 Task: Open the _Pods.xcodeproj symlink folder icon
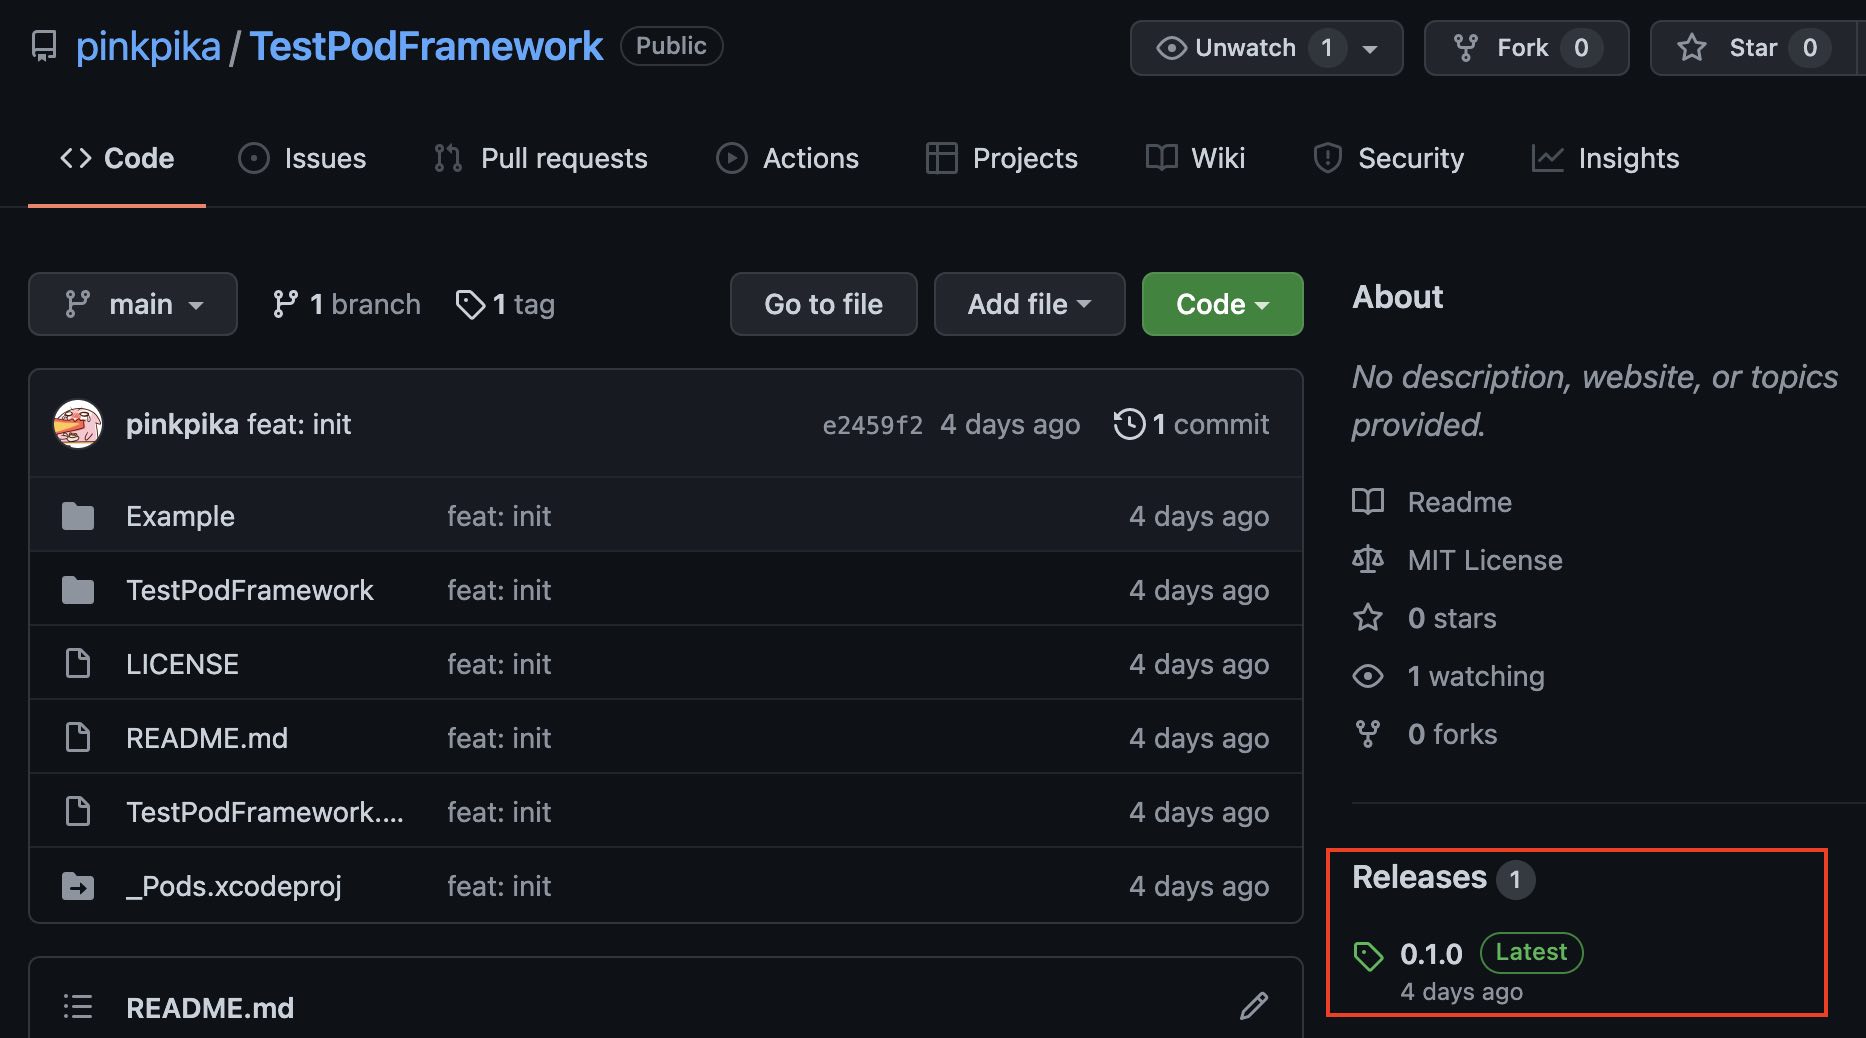(78, 886)
